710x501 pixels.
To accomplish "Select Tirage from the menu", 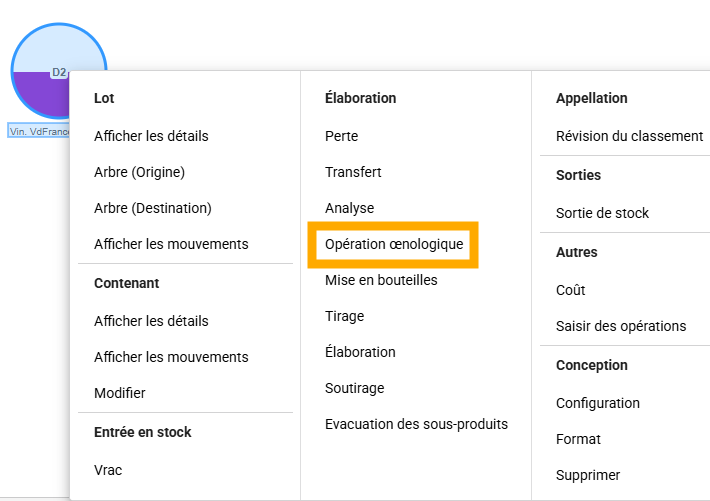I will point(344,316).
